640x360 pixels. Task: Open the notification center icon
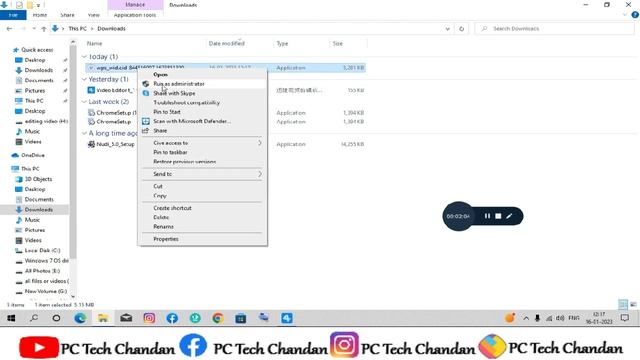[624, 318]
